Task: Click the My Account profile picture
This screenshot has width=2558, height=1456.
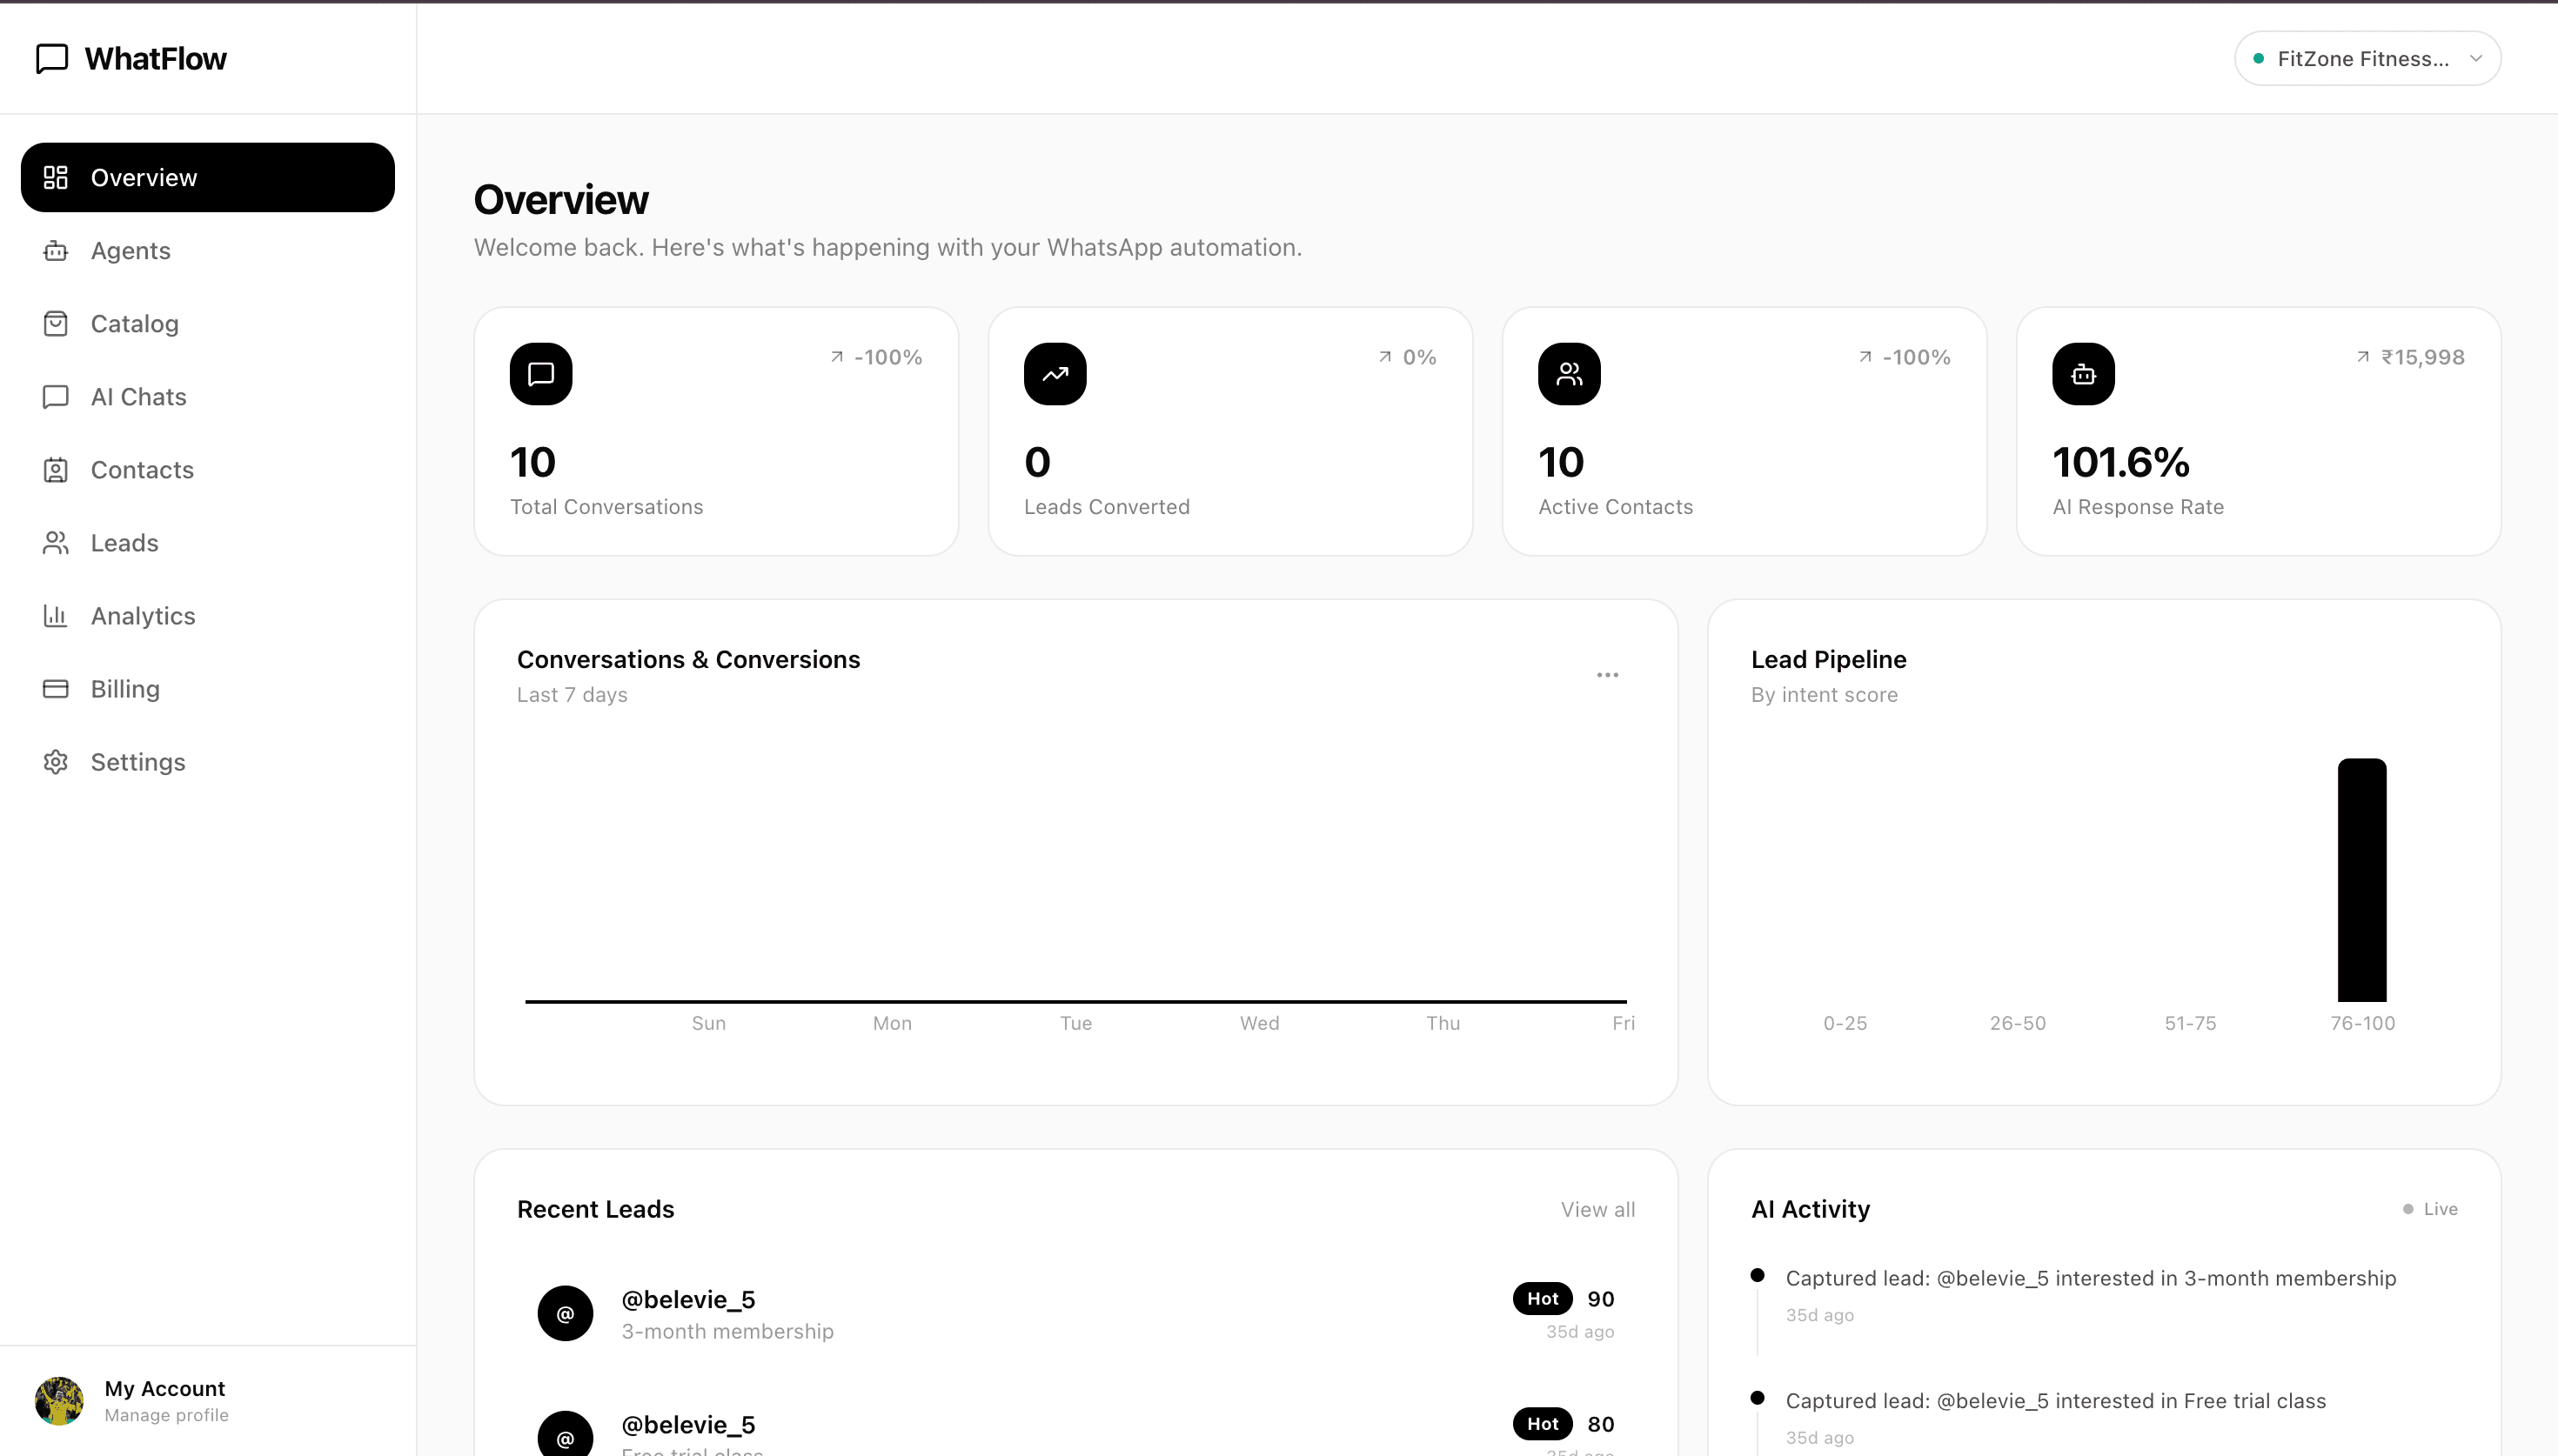Action: point(59,1400)
